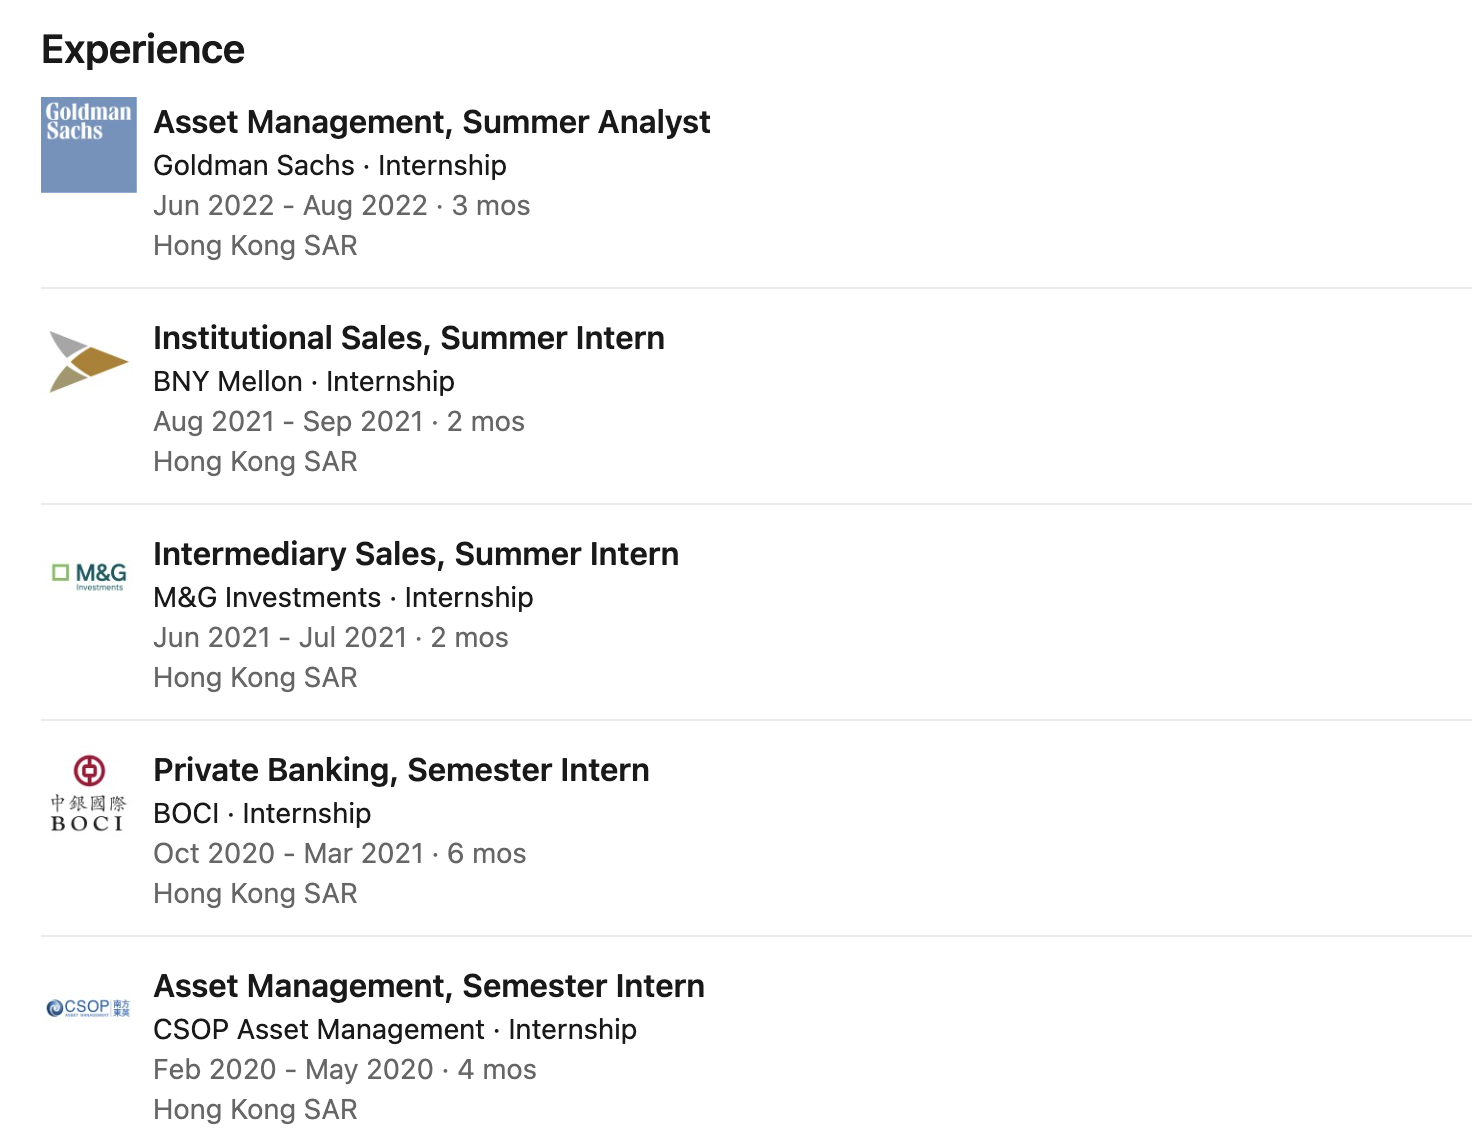Screen dimensions: 1472x1146
Task: Click the BOCI company logo
Action: tap(89, 793)
